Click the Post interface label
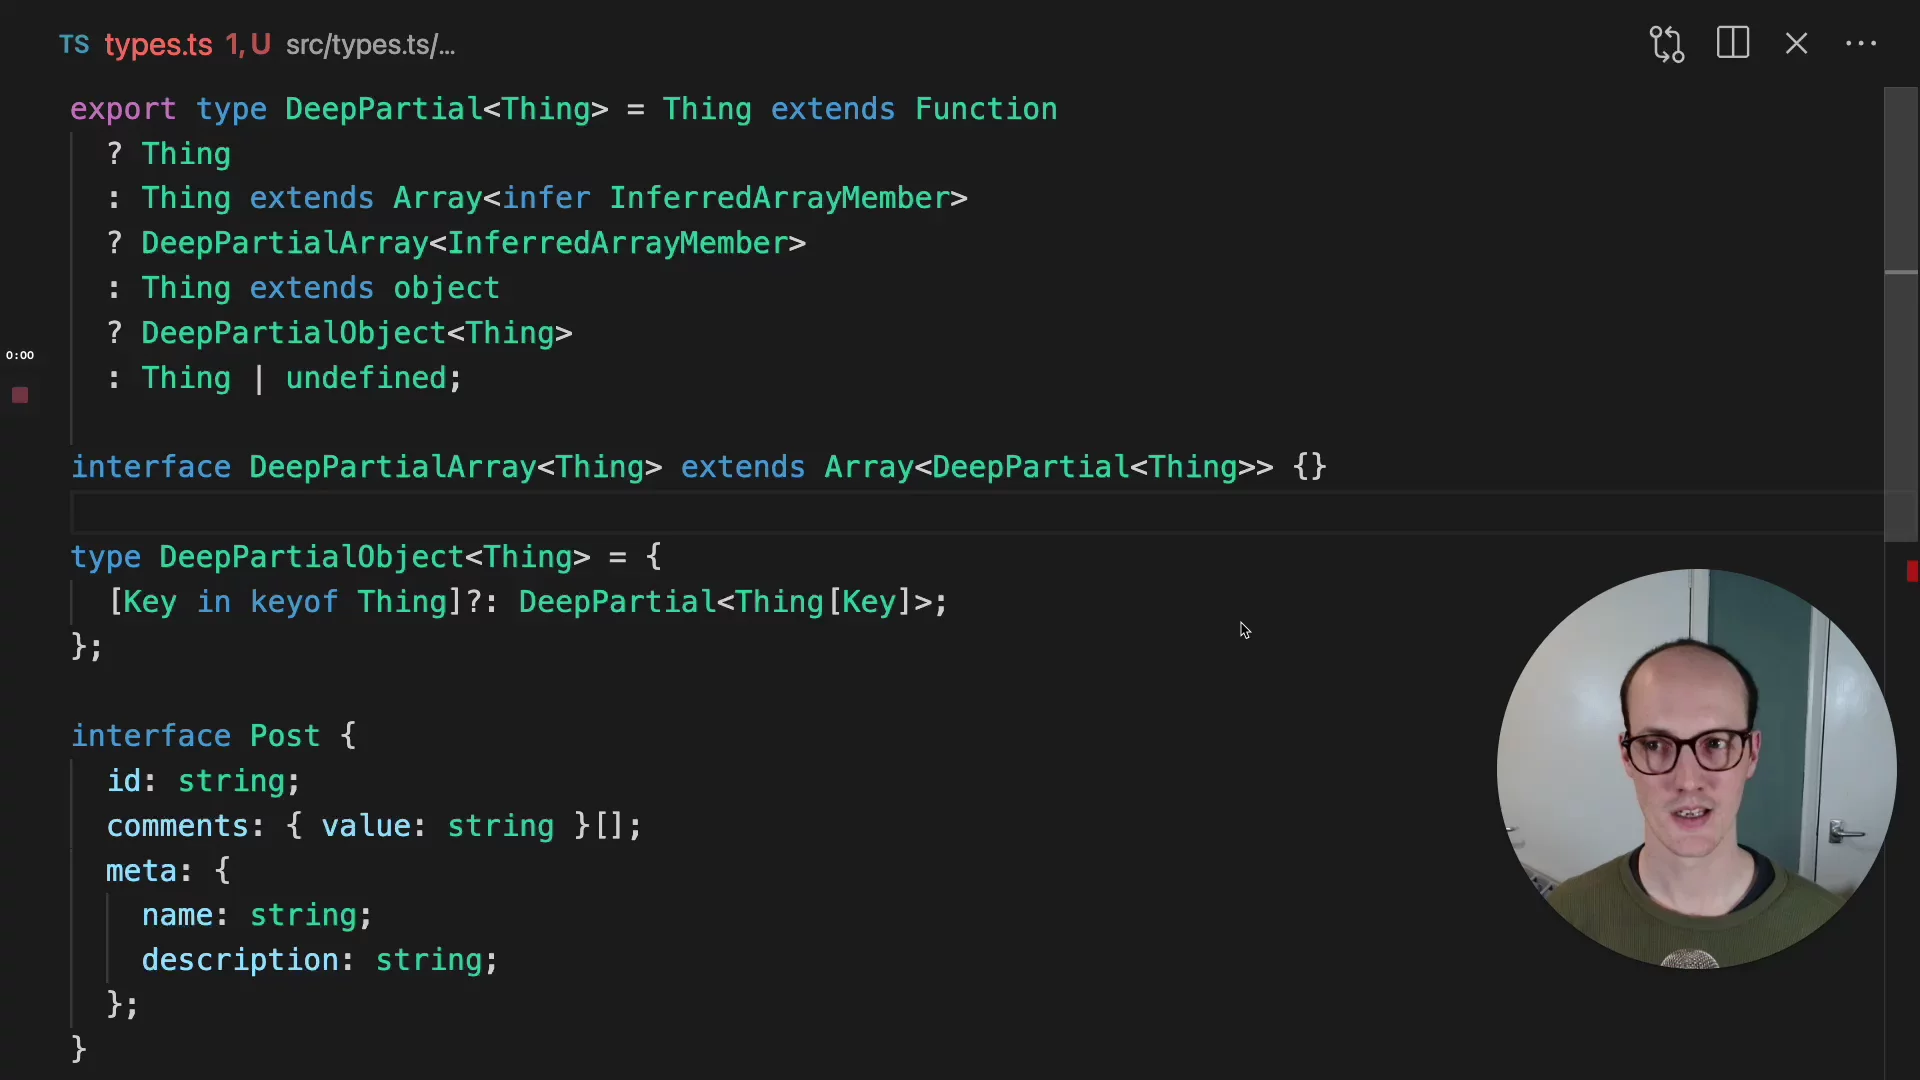The image size is (1920, 1080). pos(282,735)
